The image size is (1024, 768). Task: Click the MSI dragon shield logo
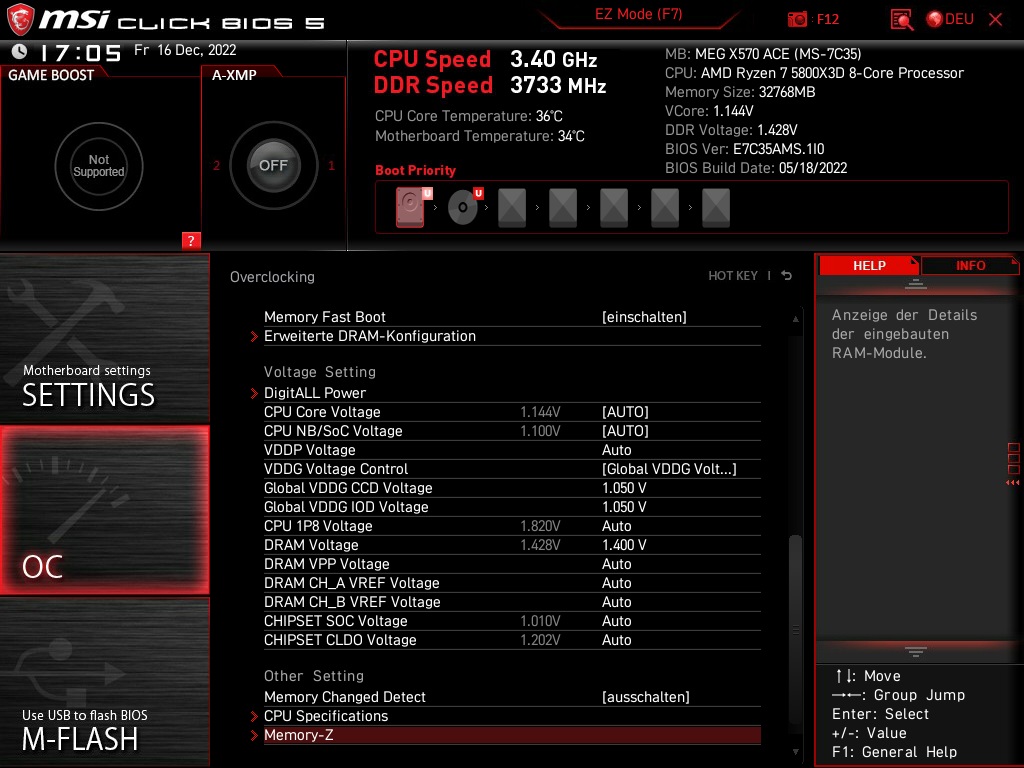[x=20, y=20]
